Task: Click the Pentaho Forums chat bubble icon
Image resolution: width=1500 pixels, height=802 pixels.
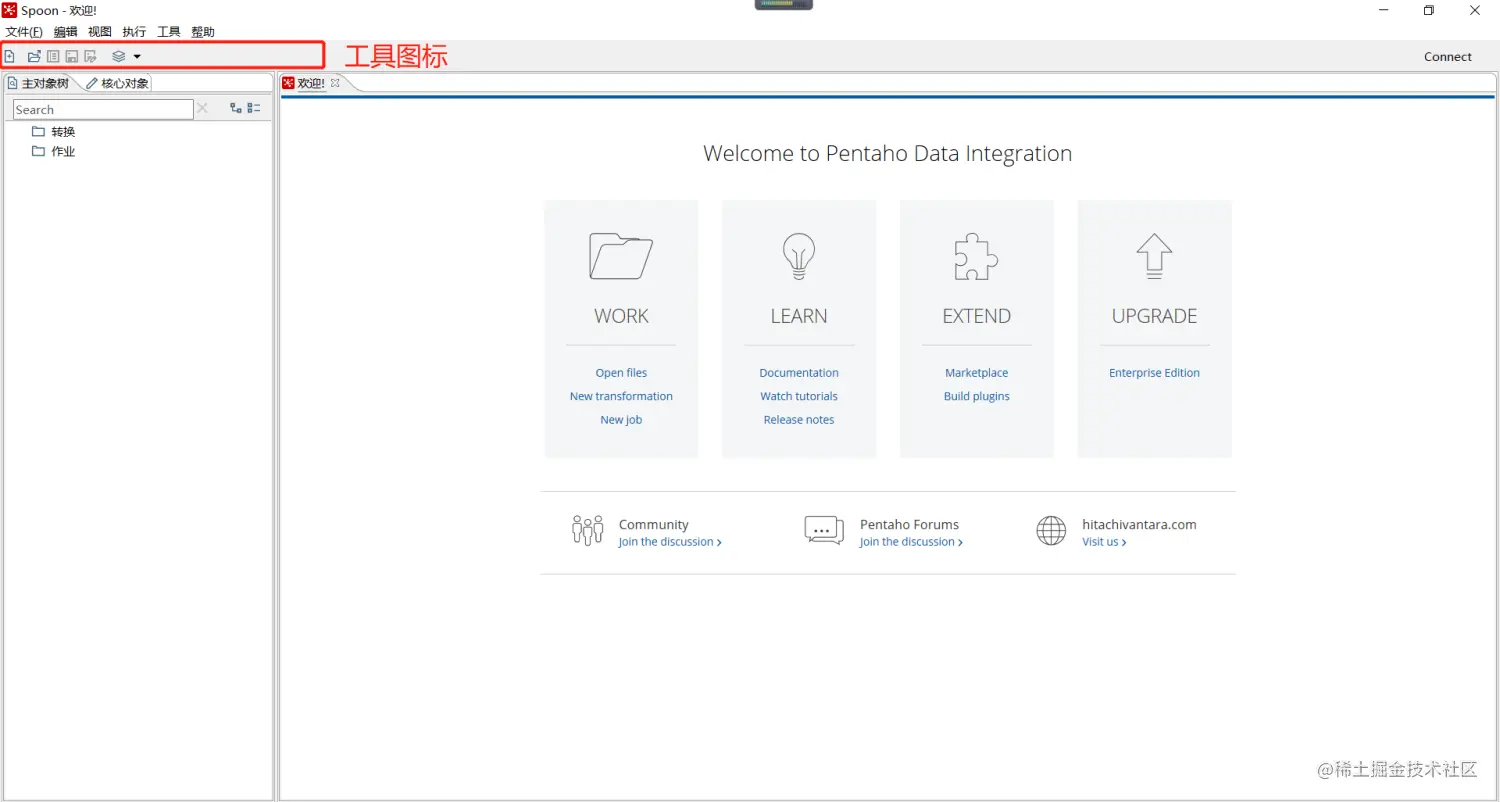Action: (824, 530)
